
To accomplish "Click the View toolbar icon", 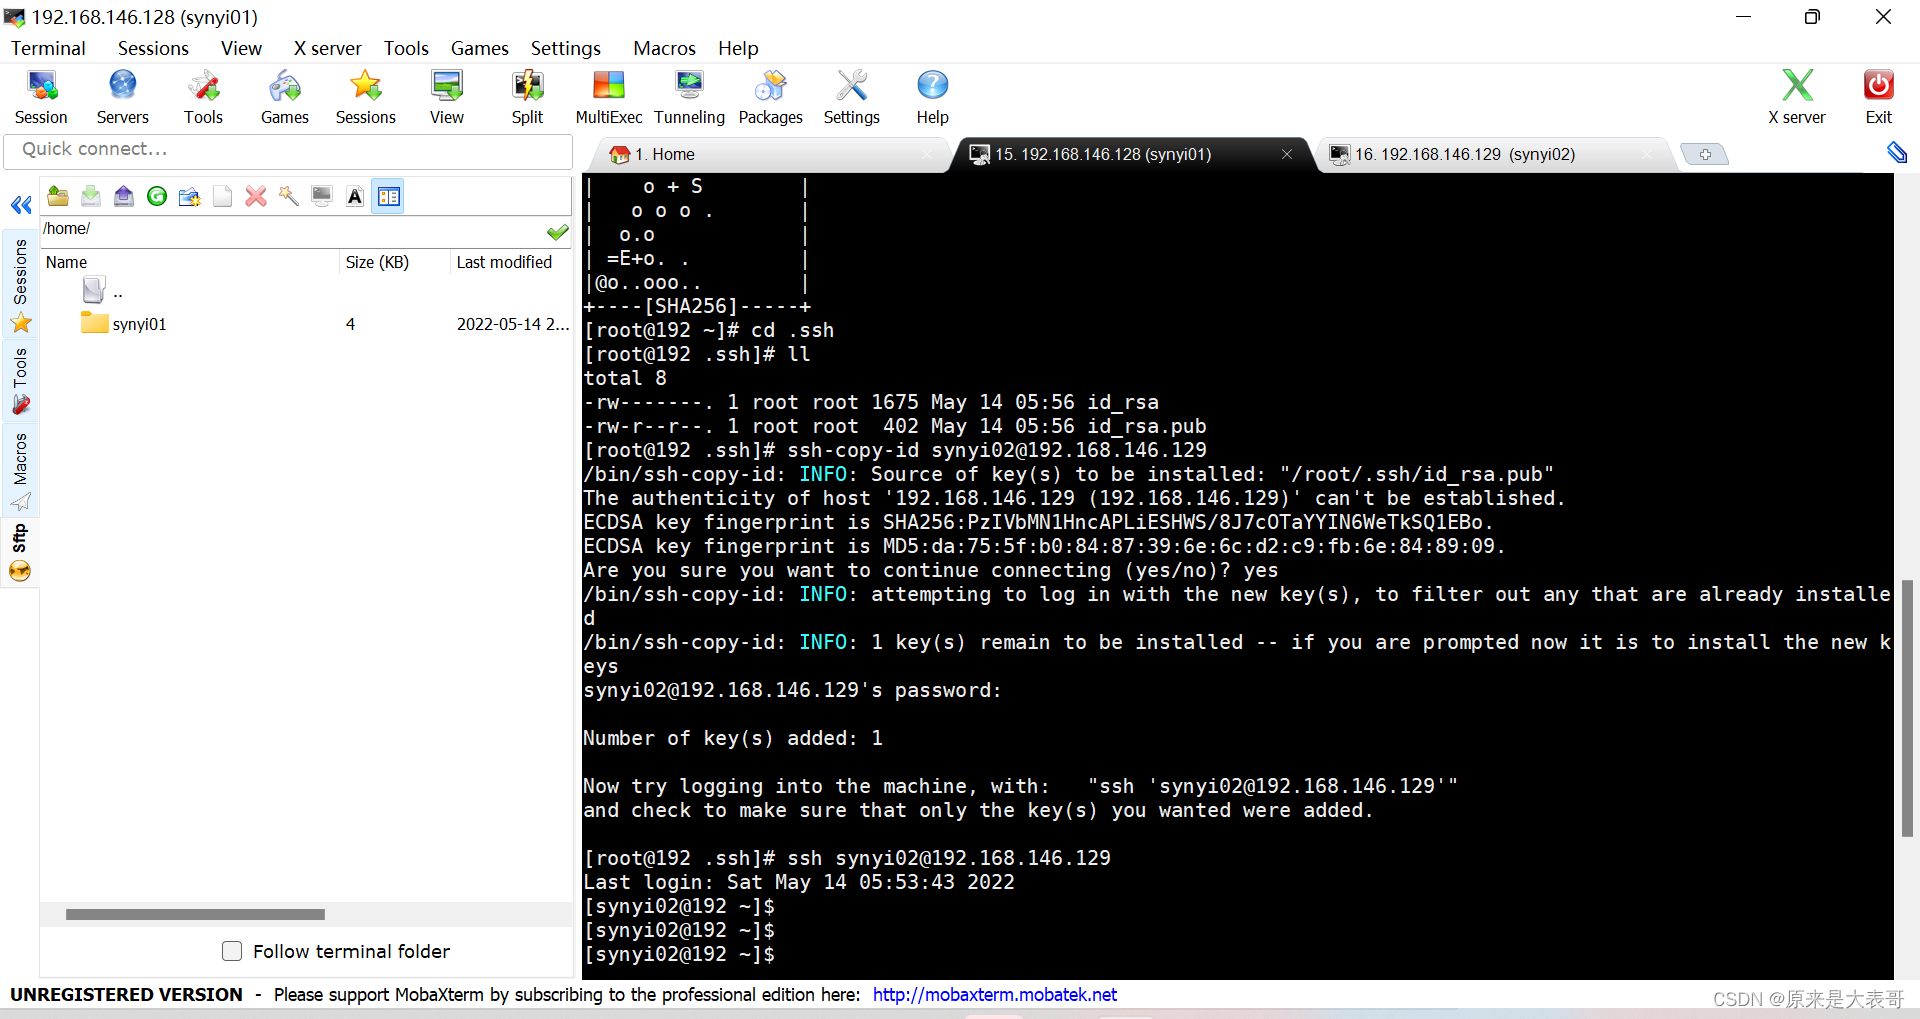I will (x=446, y=97).
